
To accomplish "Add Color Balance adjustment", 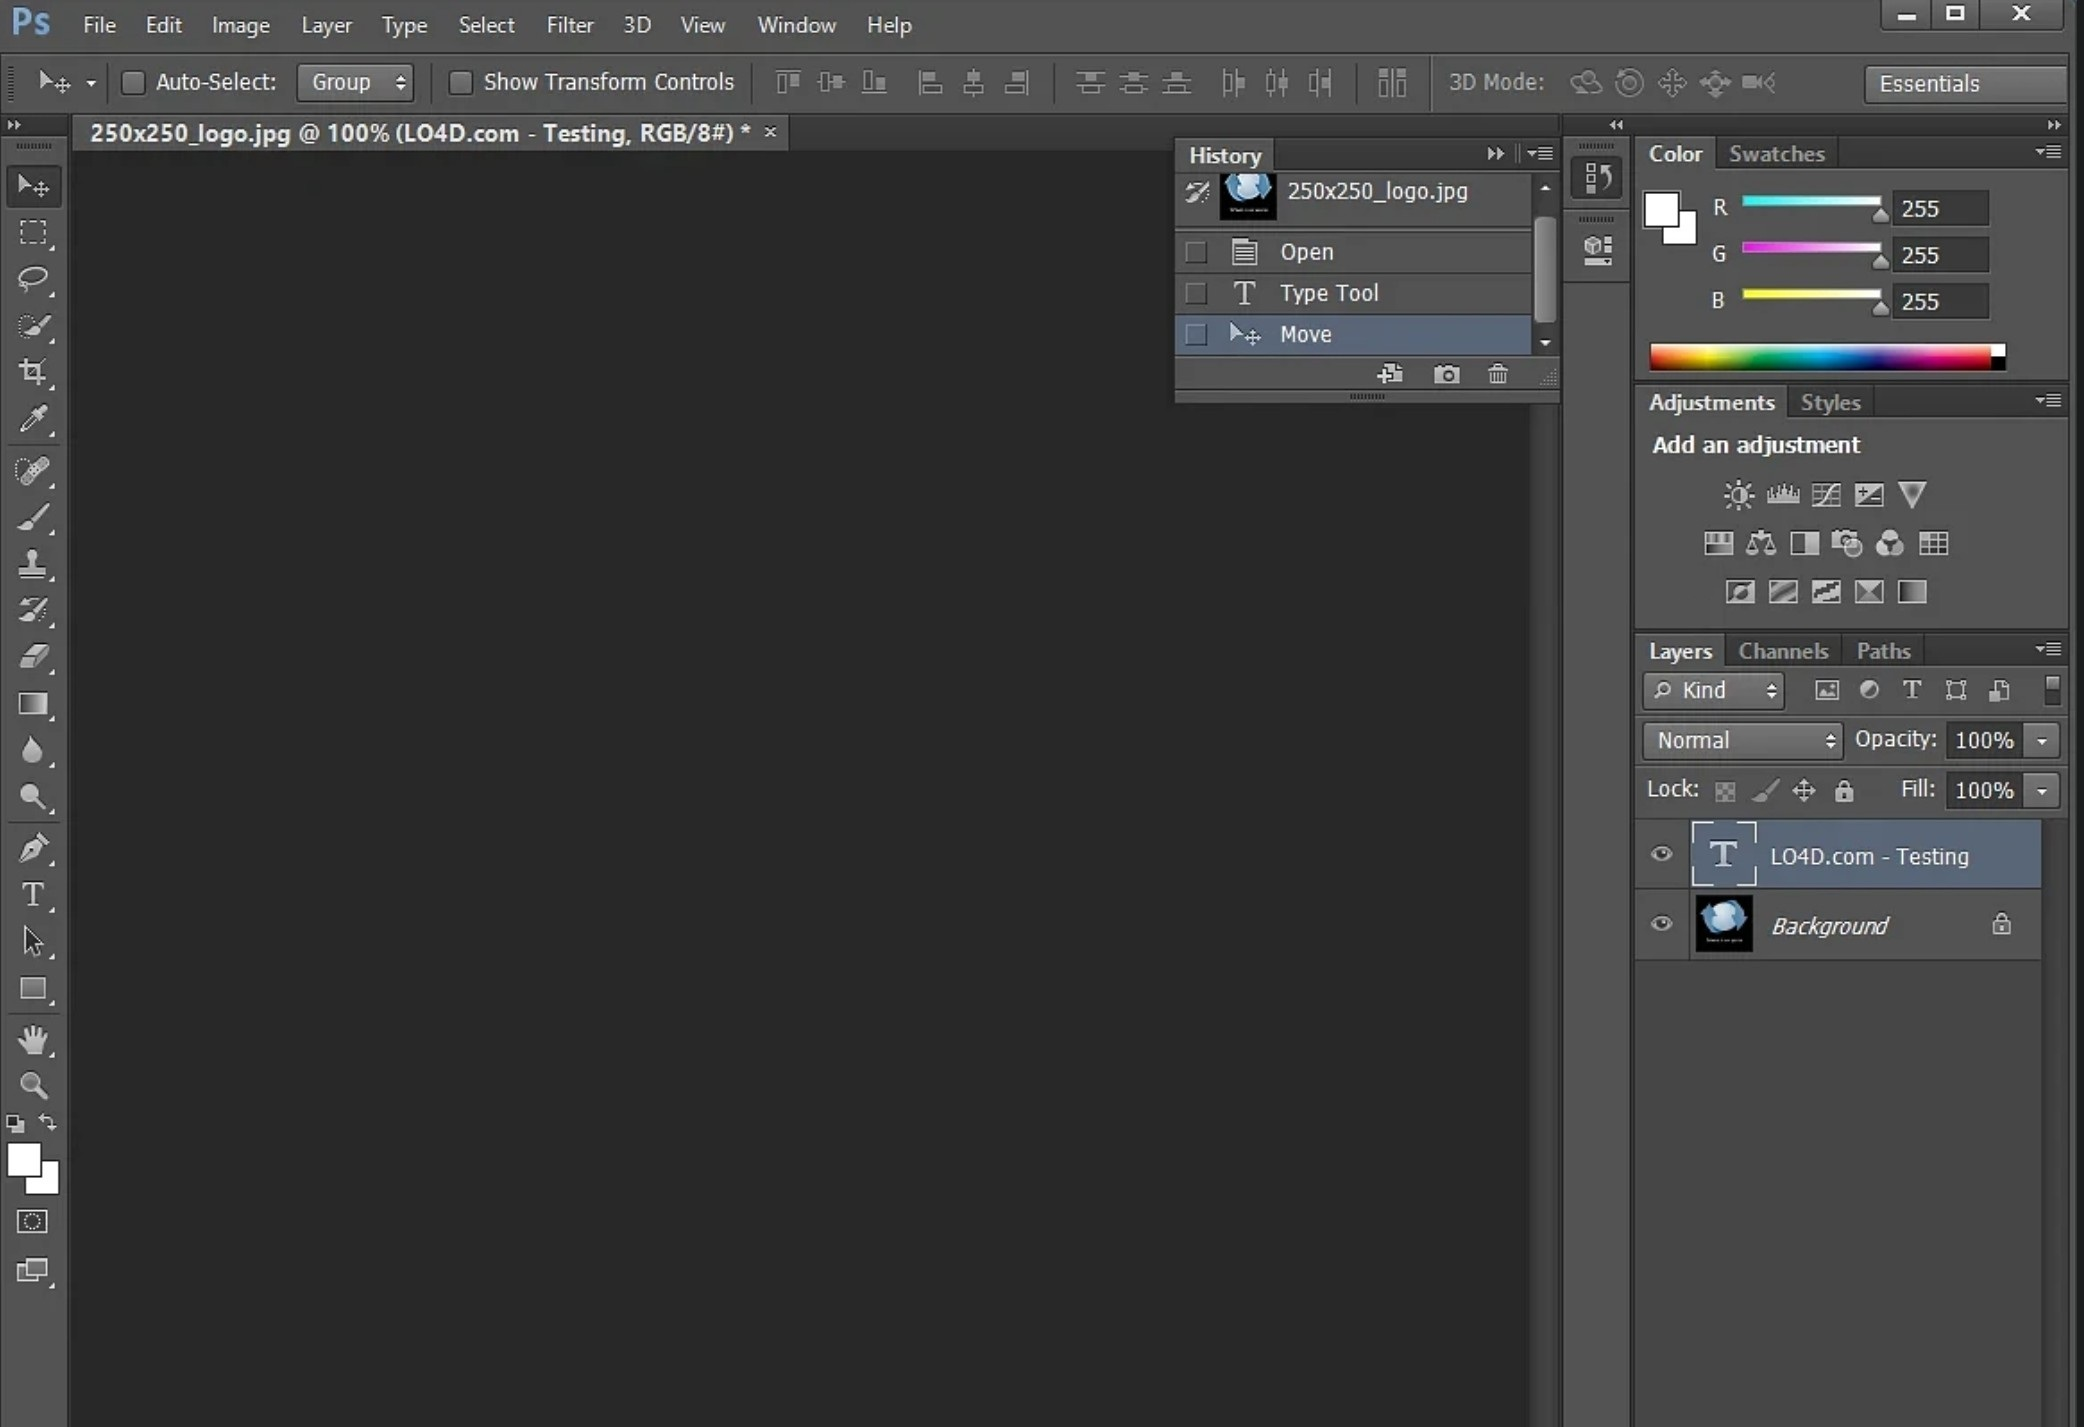I will (x=1761, y=543).
